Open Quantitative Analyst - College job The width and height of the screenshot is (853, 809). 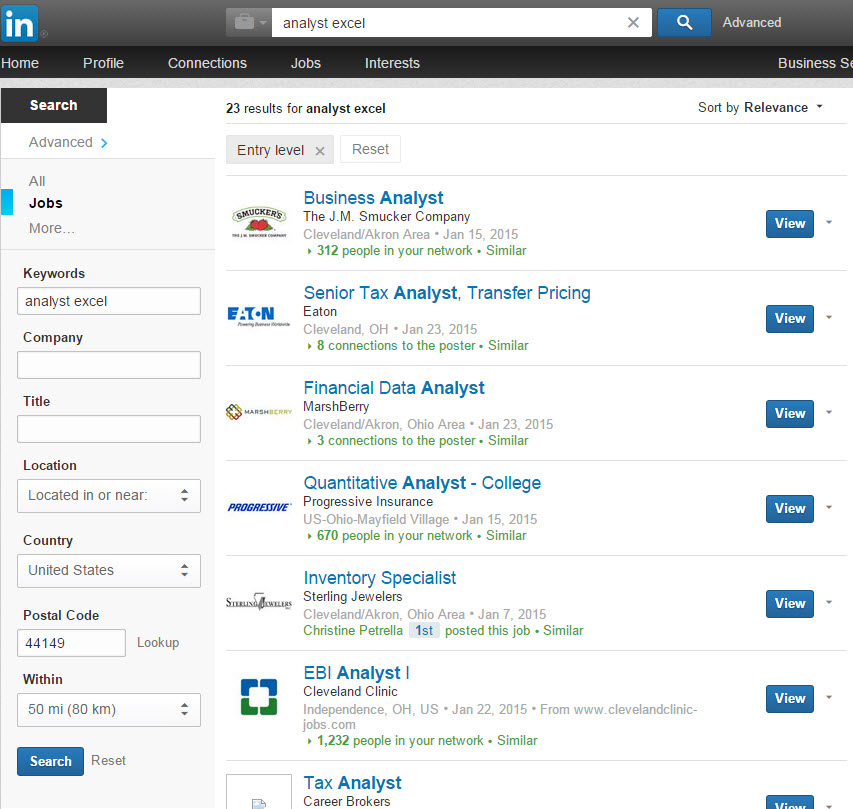[422, 483]
